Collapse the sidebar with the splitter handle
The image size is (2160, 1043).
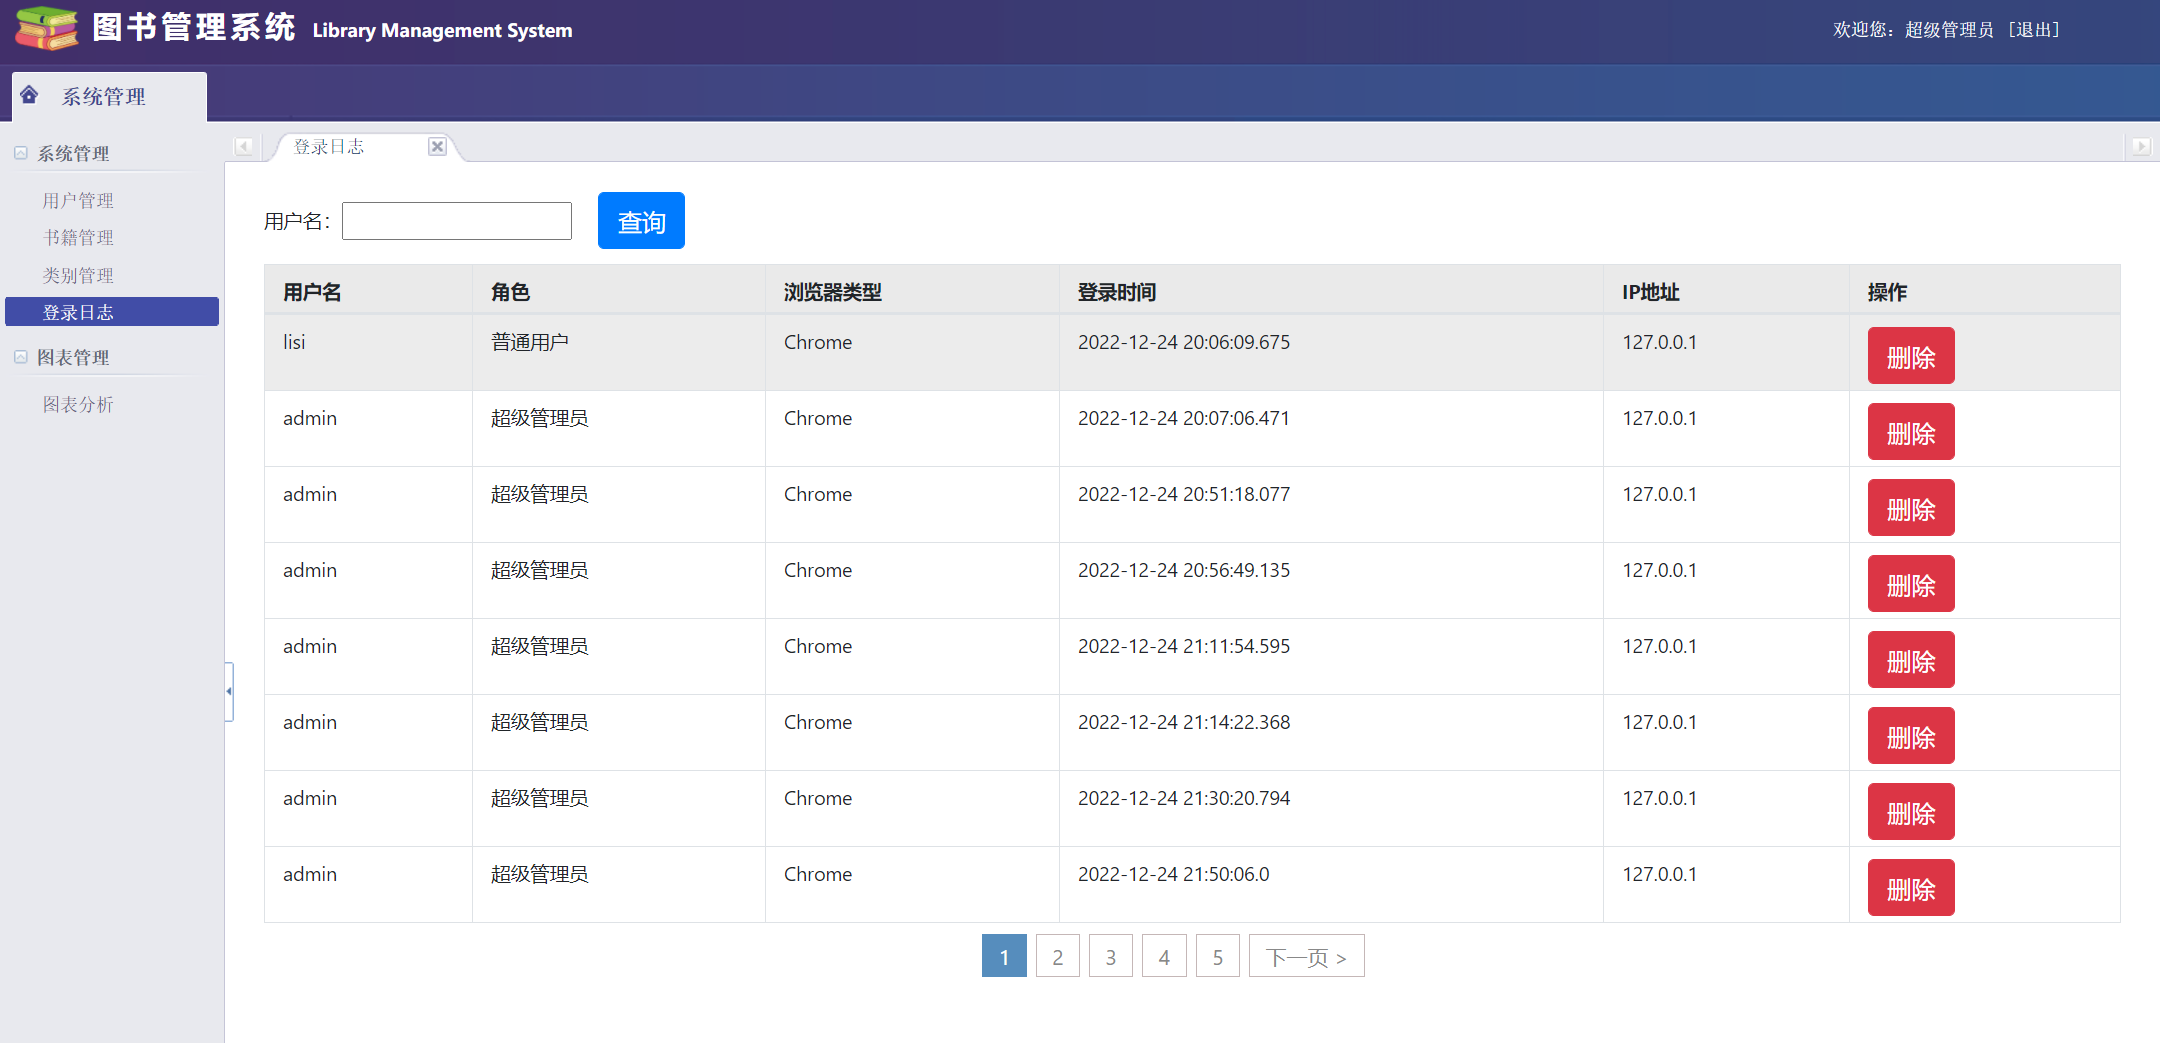pyautogui.click(x=229, y=691)
